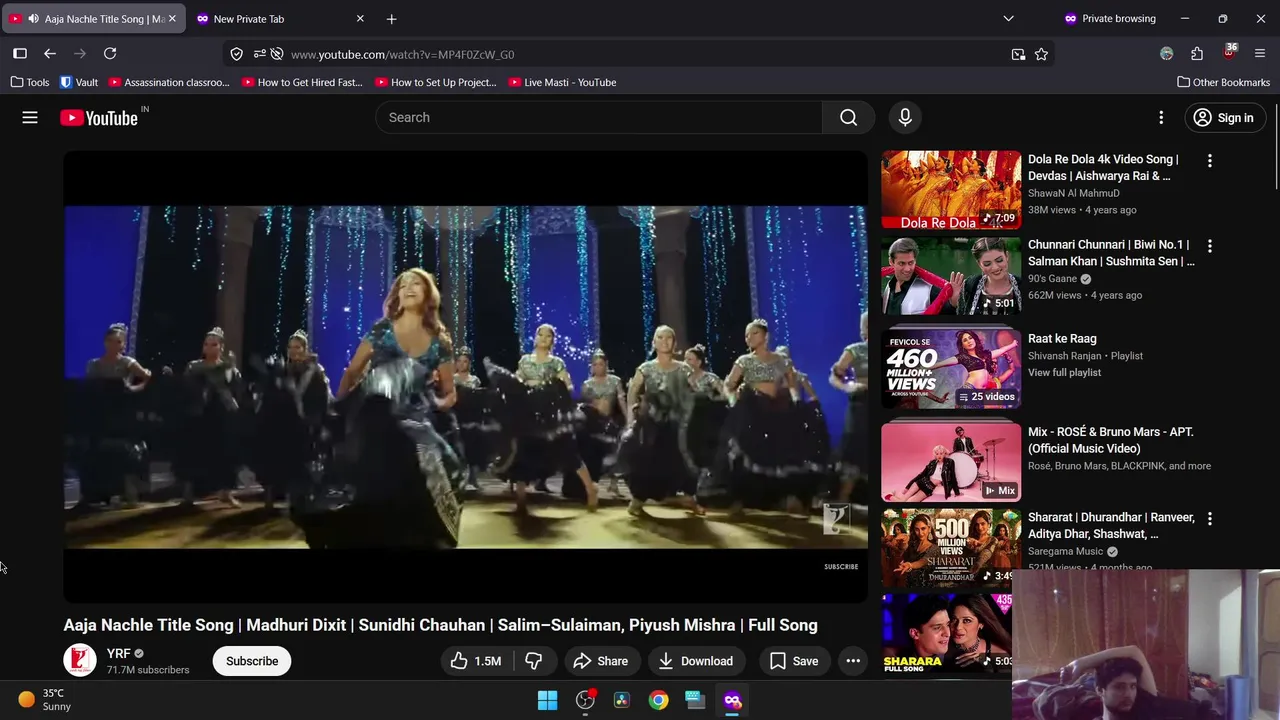Mute the Aaja Nachle tab audio
Viewport: 1280px width, 720px height.
(x=33, y=19)
